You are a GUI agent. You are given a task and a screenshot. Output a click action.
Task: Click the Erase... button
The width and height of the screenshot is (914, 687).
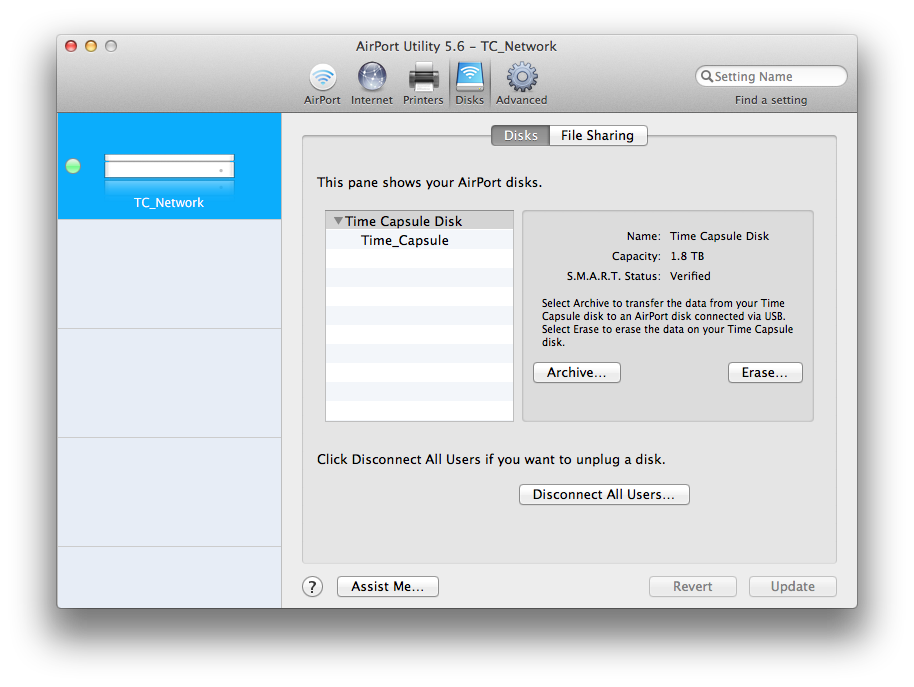pos(765,372)
